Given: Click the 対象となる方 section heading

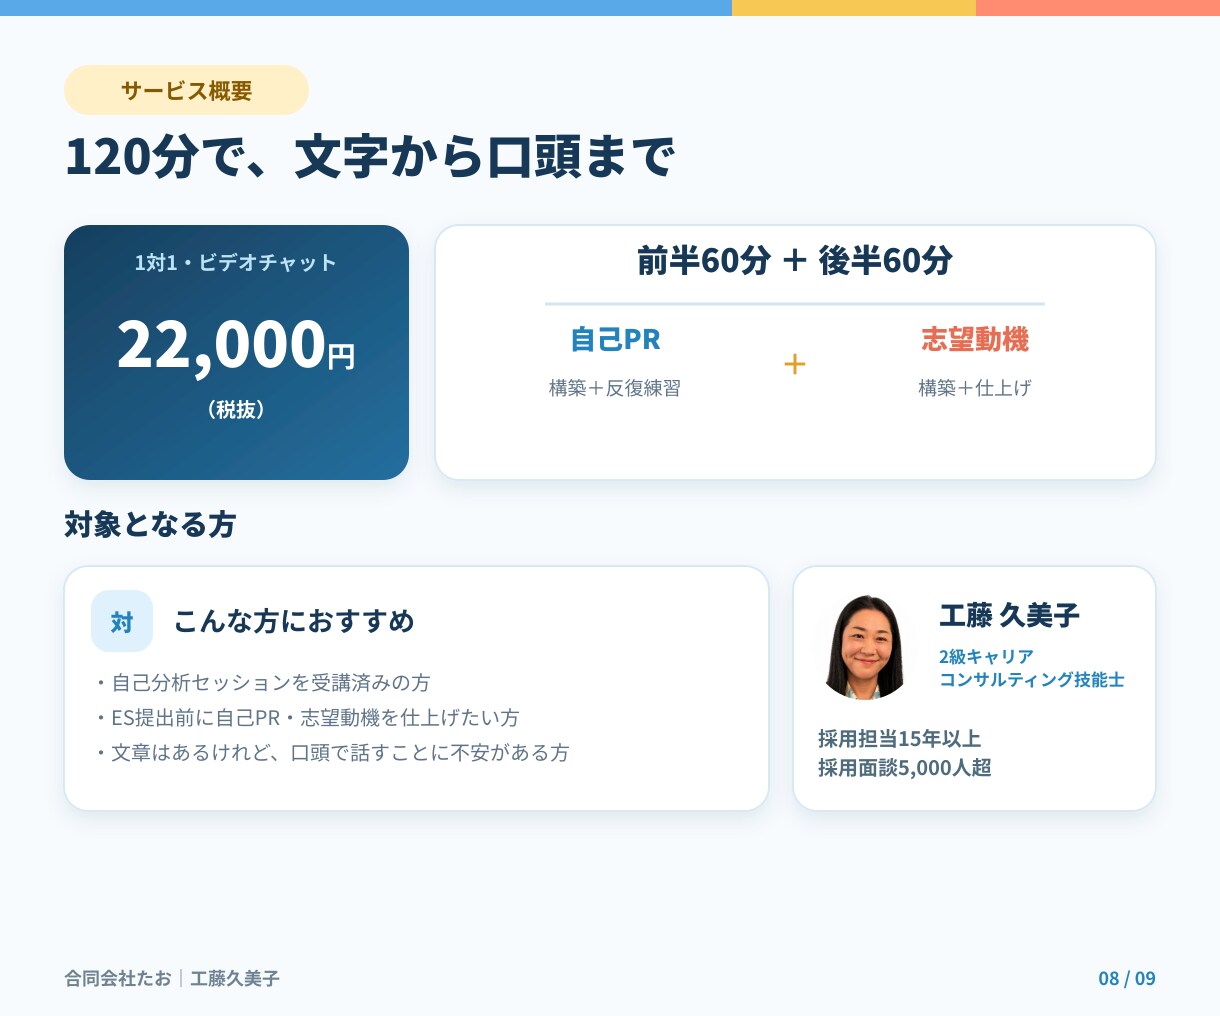Looking at the screenshot, I should click(x=150, y=524).
